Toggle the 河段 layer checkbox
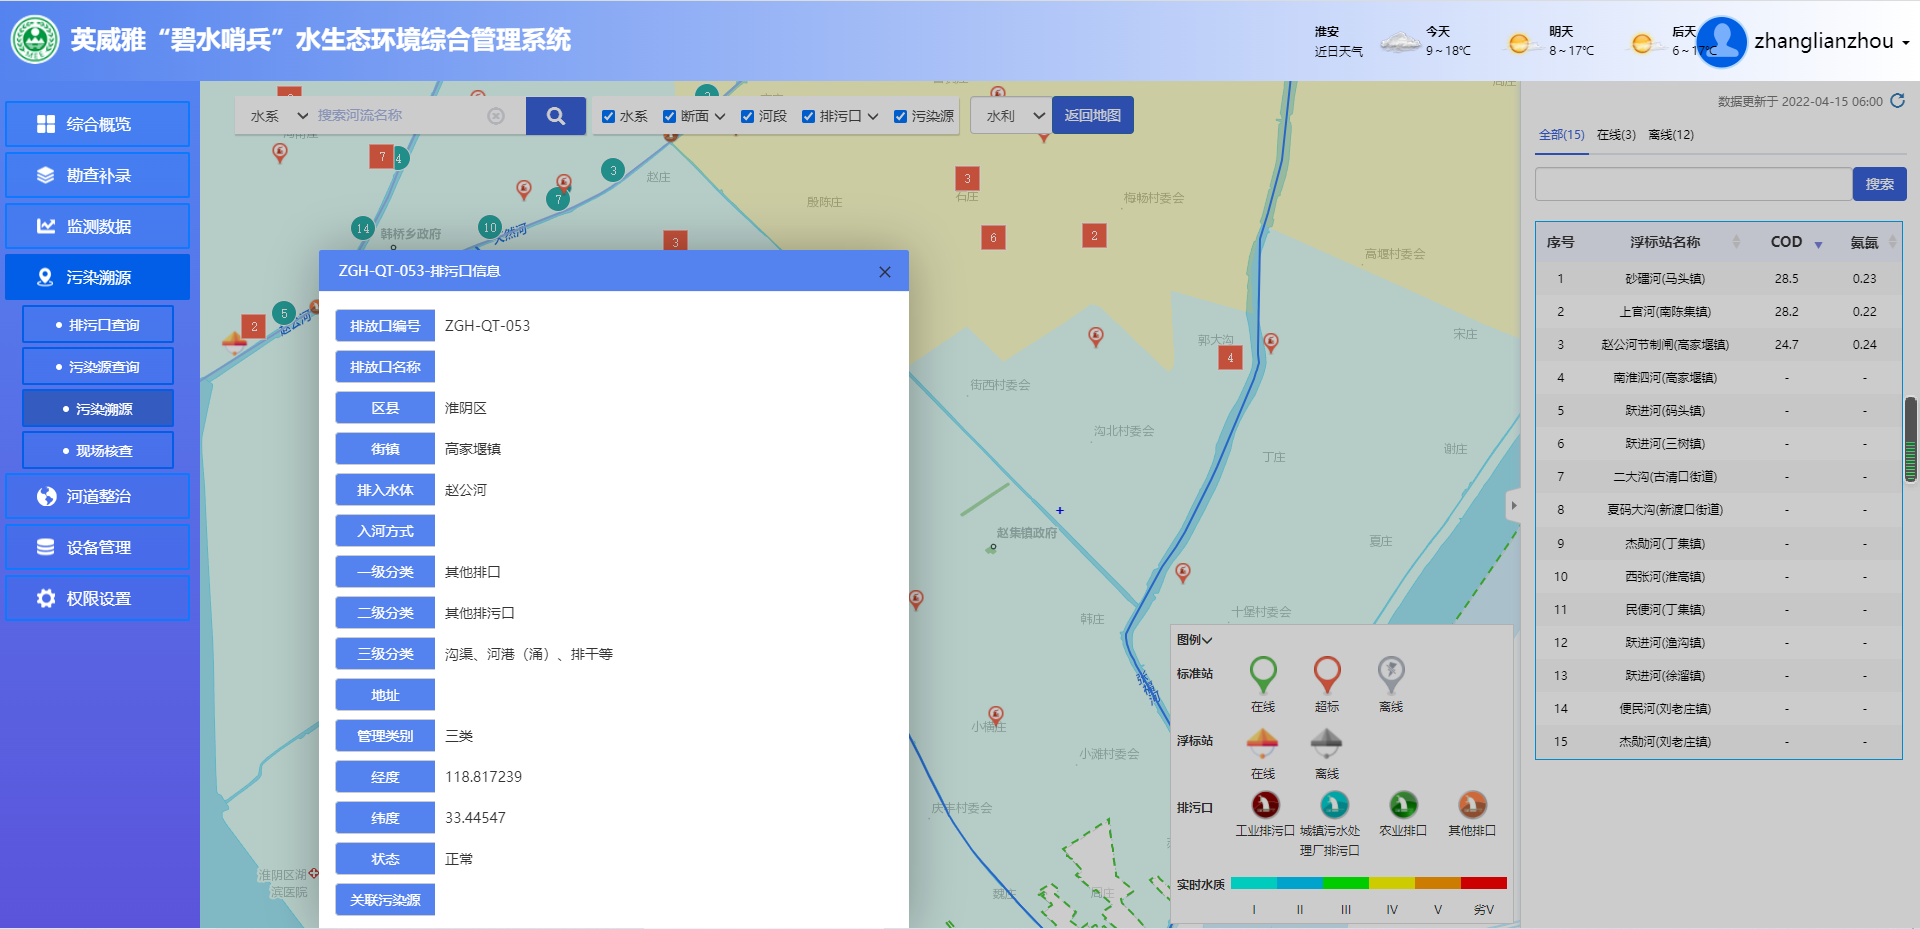 coord(747,117)
